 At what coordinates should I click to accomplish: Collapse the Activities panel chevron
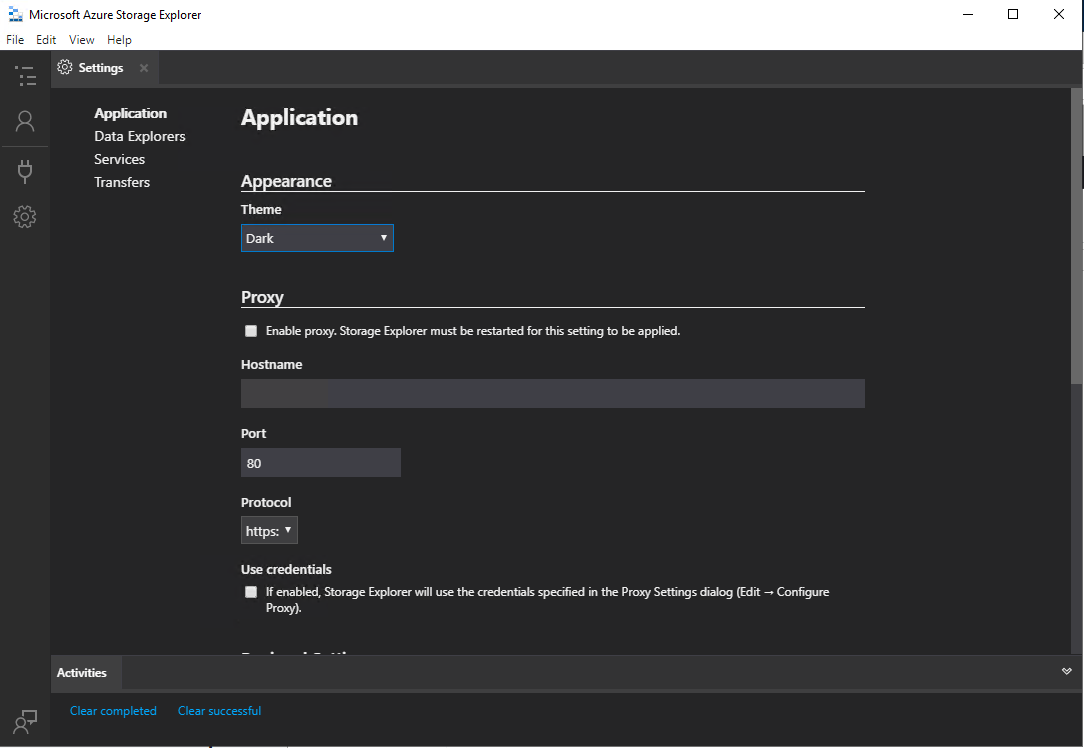[1067, 671]
